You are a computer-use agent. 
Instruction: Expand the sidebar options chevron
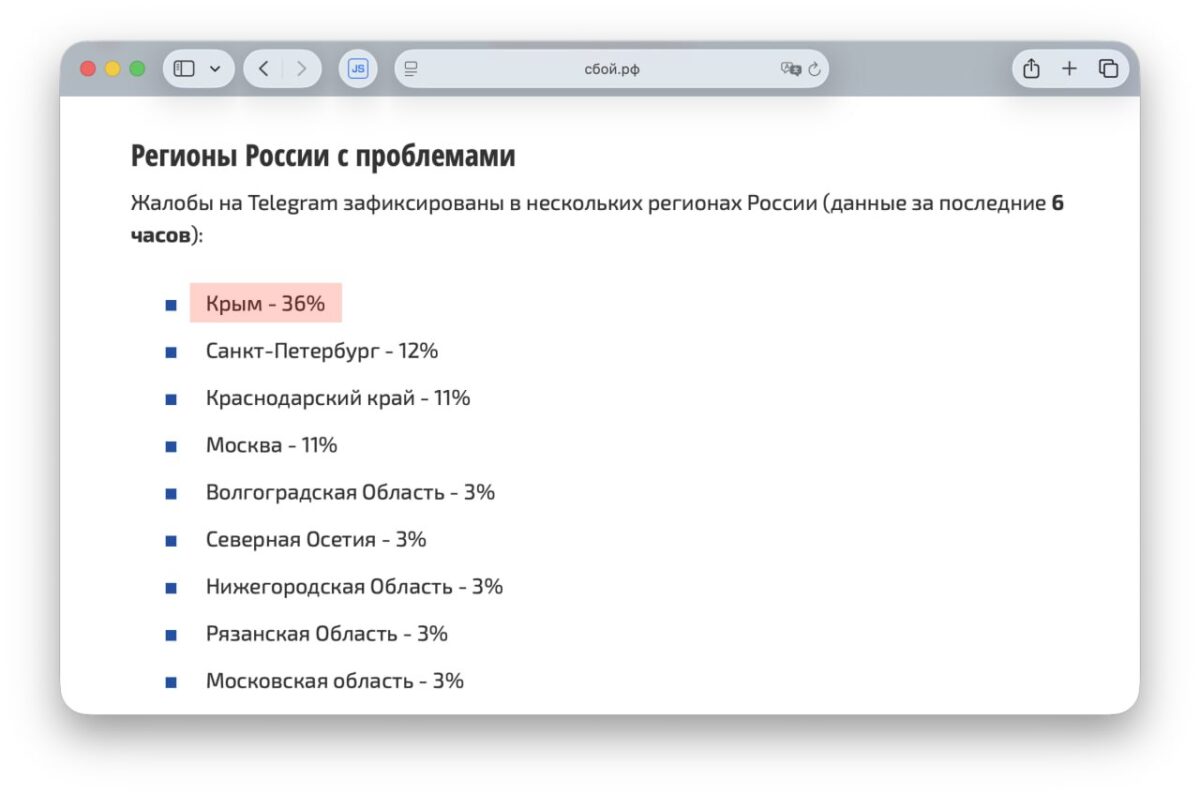(x=212, y=68)
